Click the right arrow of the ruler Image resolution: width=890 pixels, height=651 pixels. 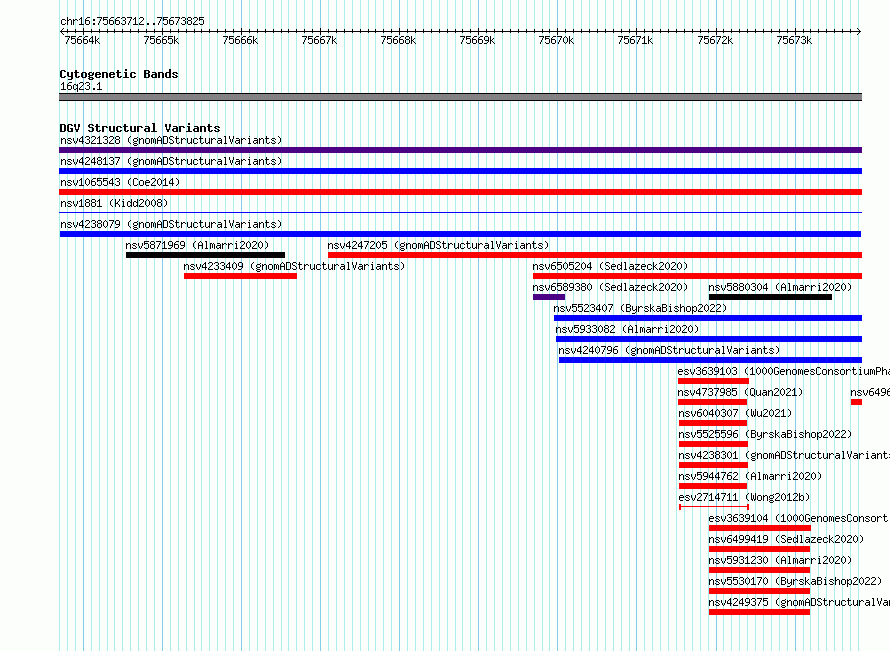pos(859,31)
